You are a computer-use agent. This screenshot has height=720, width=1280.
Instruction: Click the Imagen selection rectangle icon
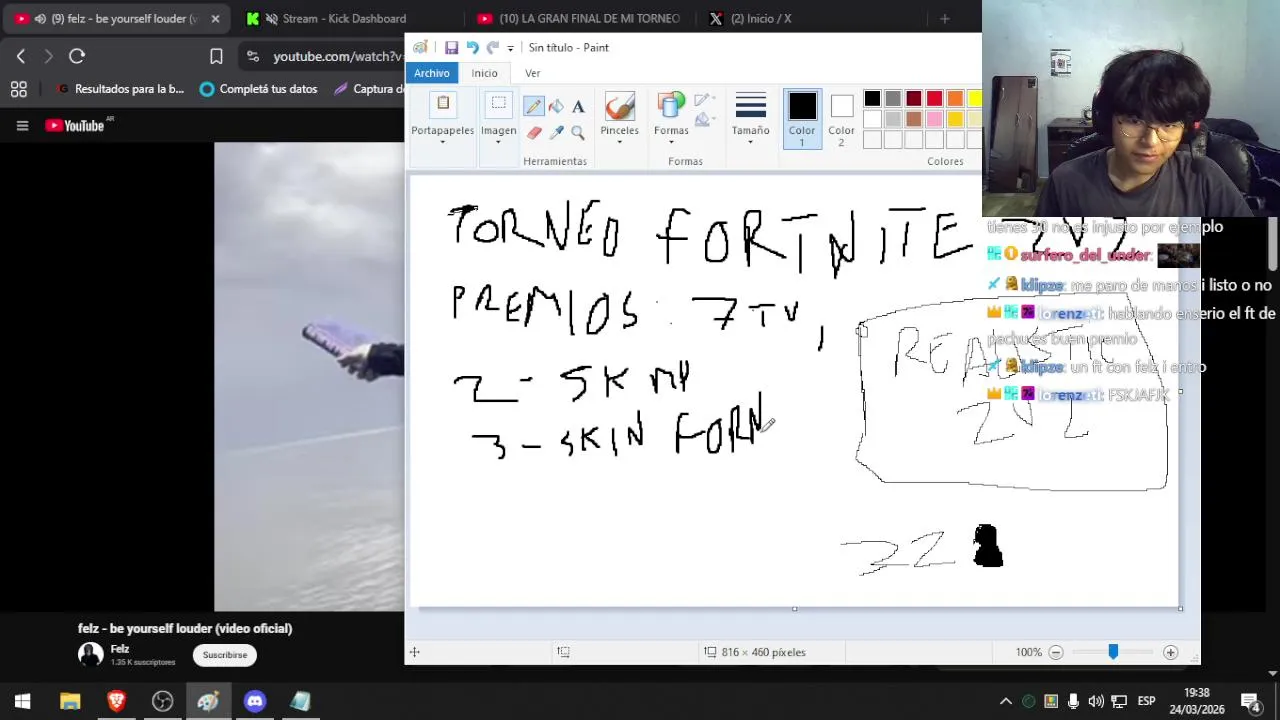[x=498, y=106]
